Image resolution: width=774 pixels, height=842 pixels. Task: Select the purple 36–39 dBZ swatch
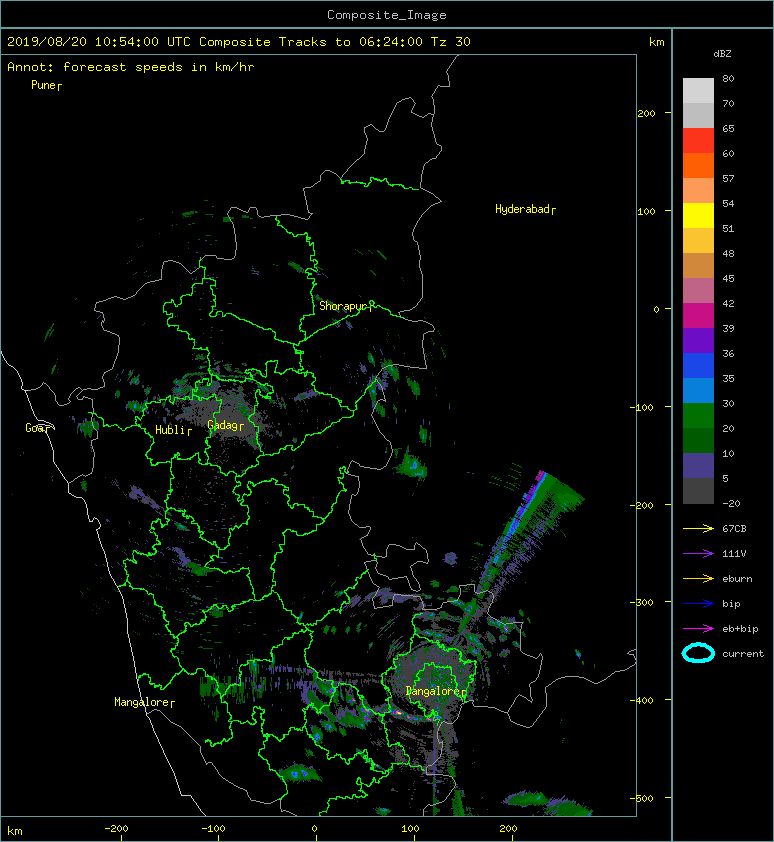pos(698,340)
